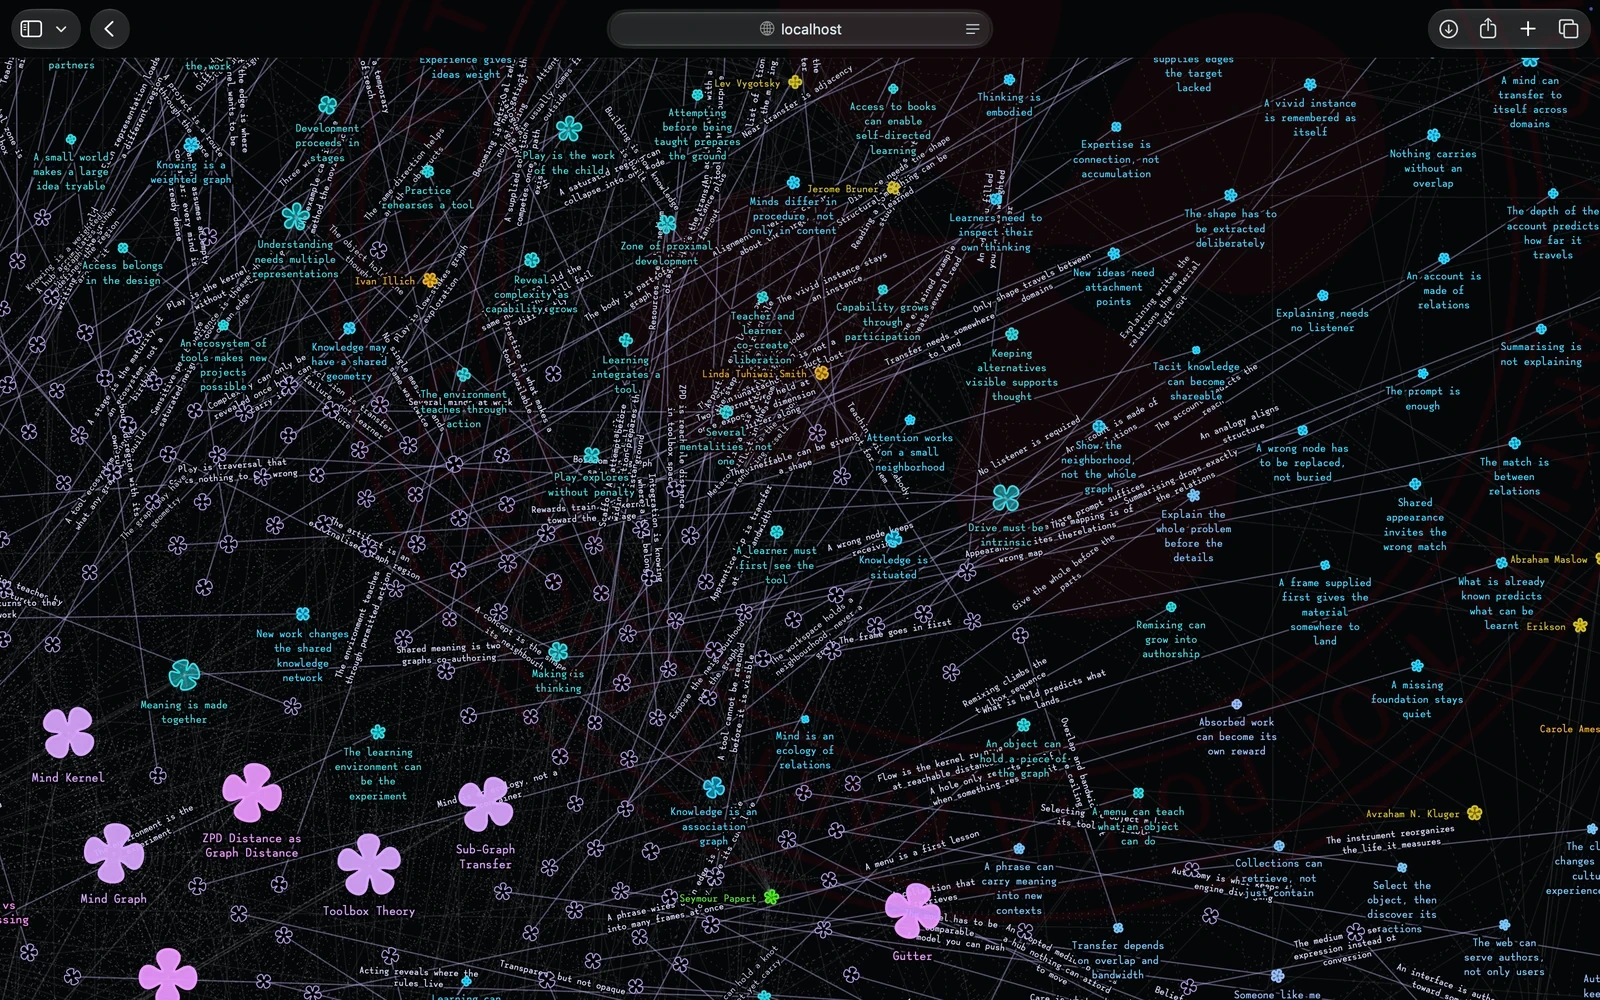Click 'Attention works on a small neighborhood' label
Image resolution: width=1600 pixels, height=1000 pixels.
(x=909, y=452)
